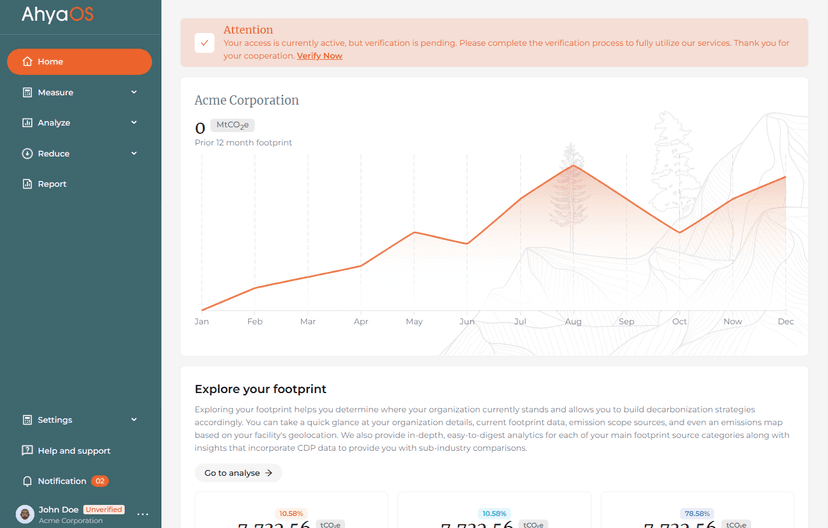Image resolution: width=828 pixels, height=528 pixels.
Task: Click the Home icon in sidebar
Action: 27,62
